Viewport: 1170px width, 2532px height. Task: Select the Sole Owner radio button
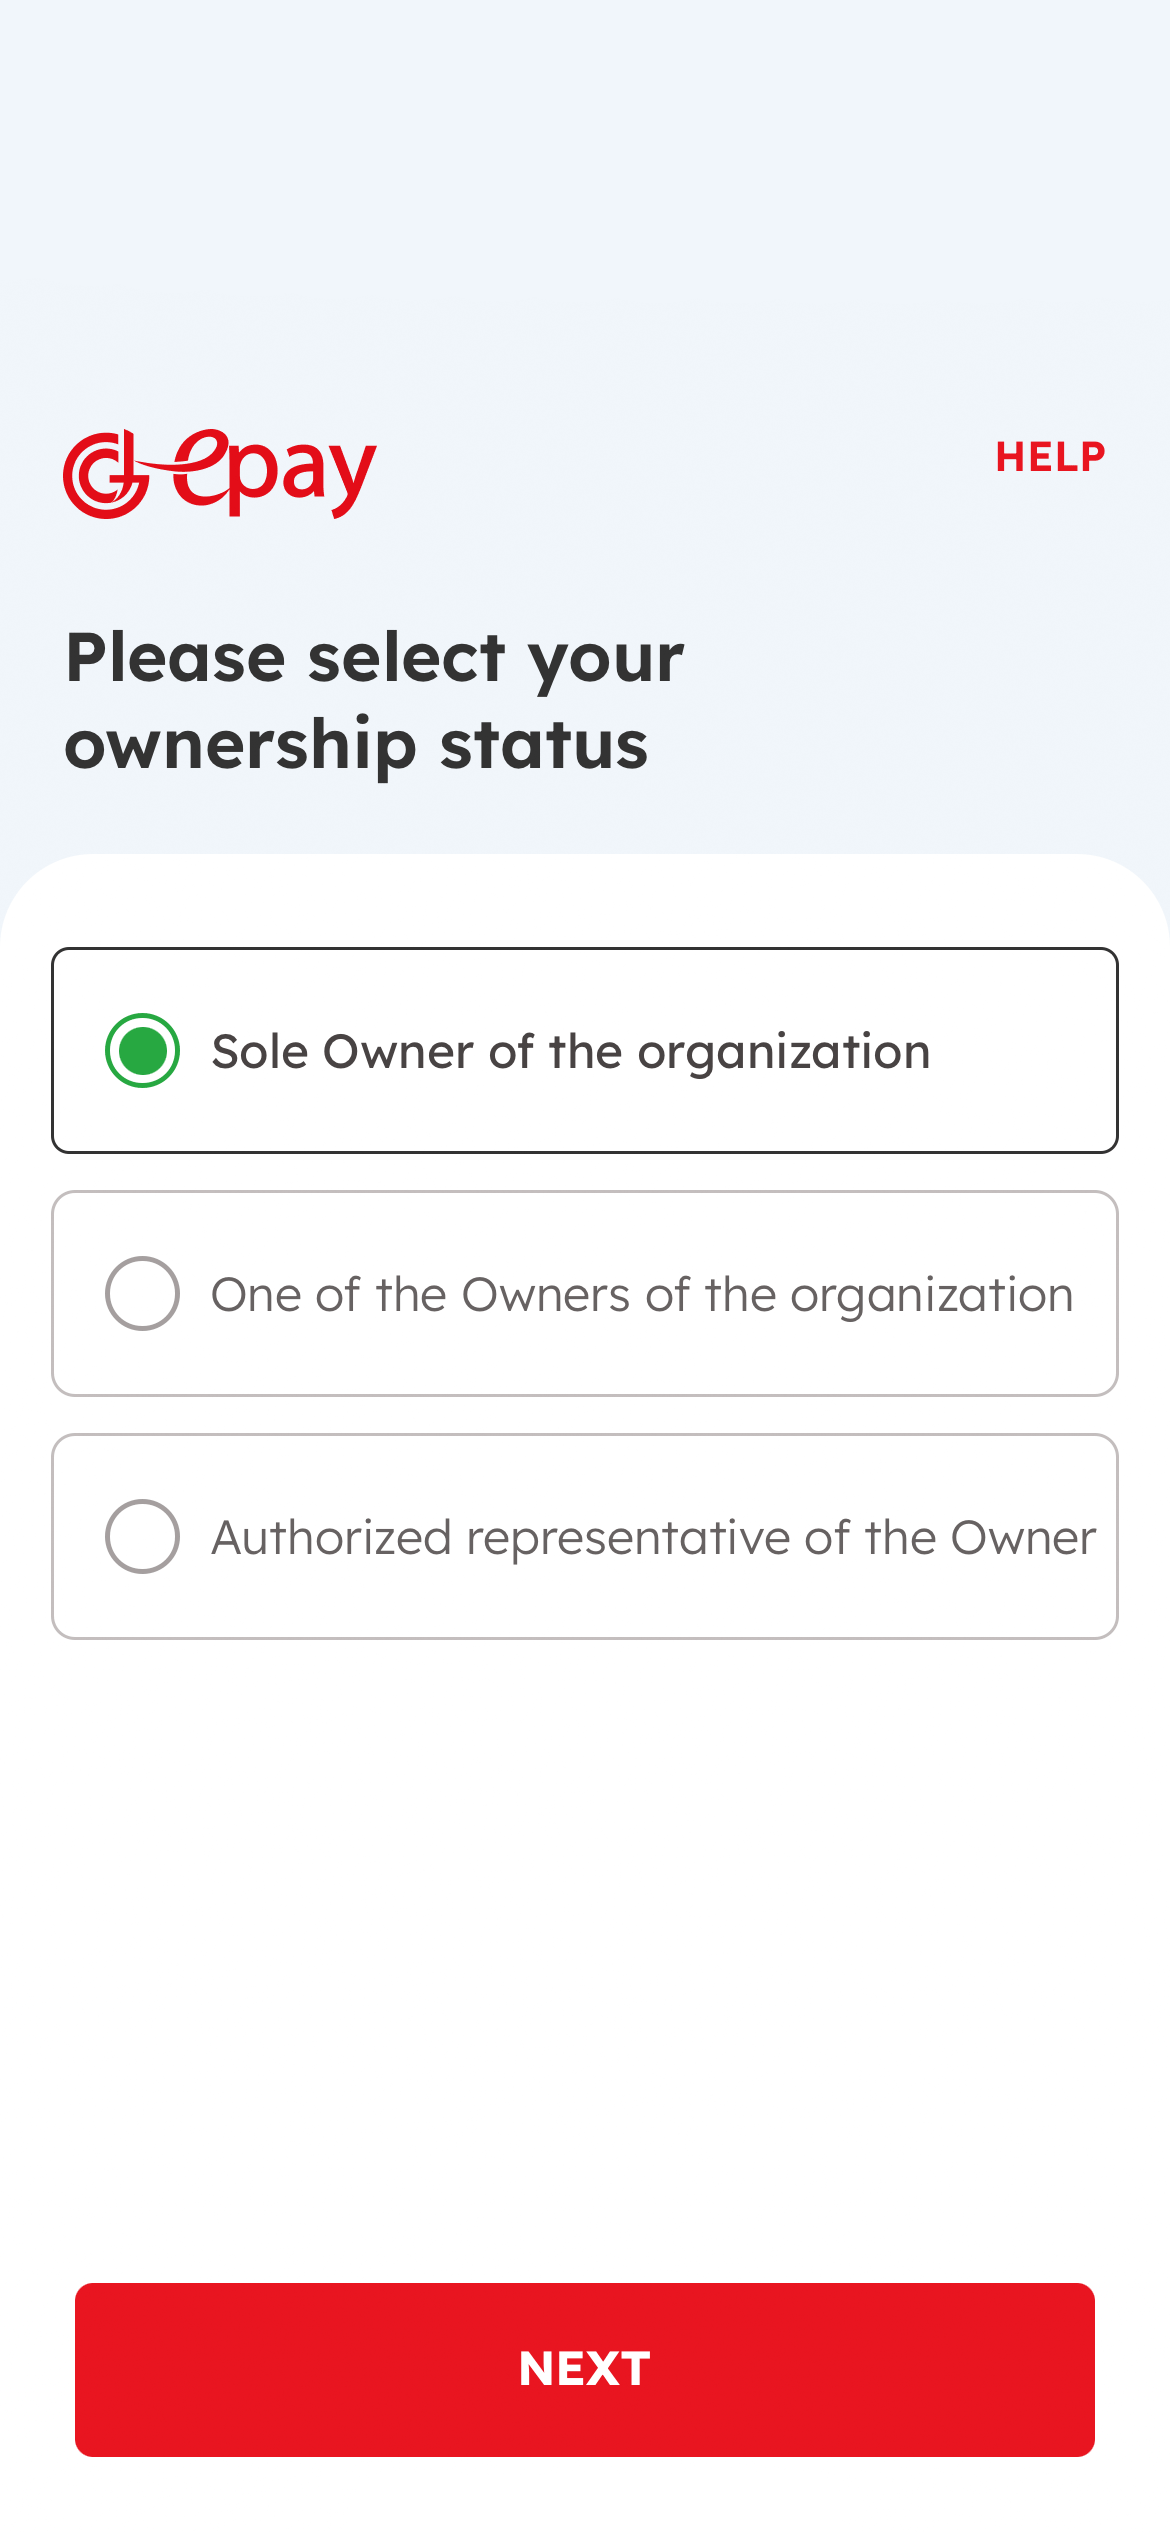point(142,1050)
